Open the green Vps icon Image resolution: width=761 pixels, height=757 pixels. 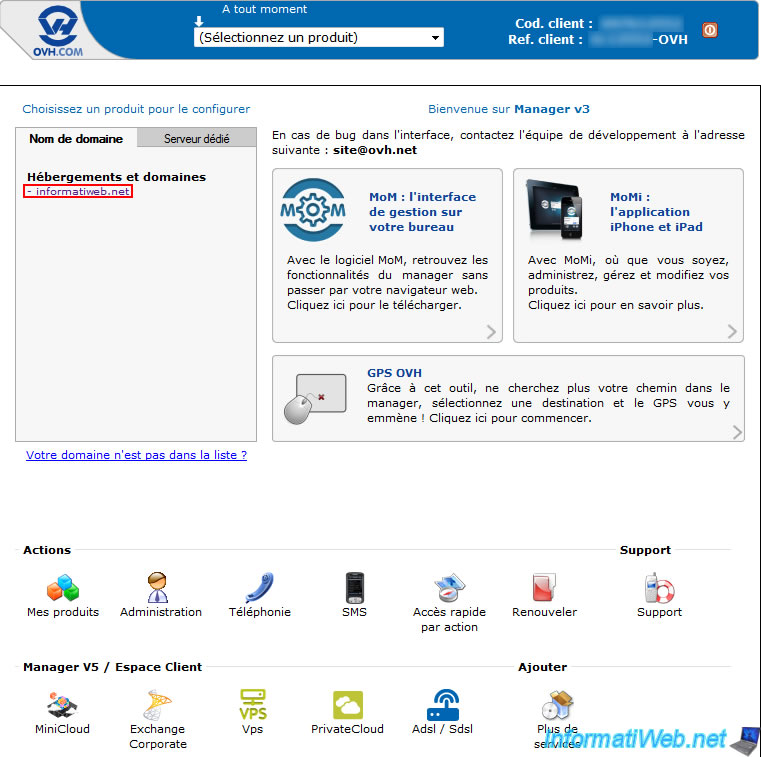[x=253, y=704]
